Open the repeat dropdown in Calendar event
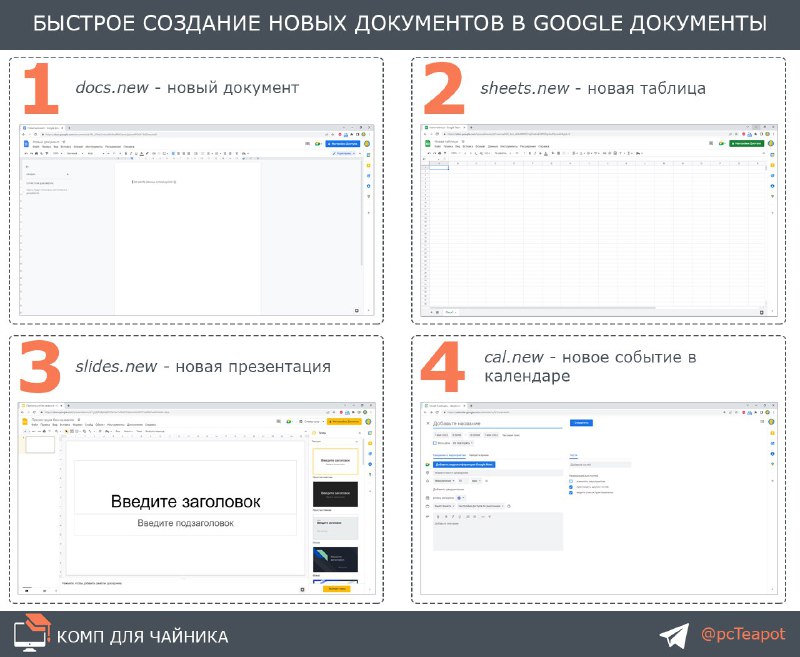This screenshot has width=800, height=657. 462,443
